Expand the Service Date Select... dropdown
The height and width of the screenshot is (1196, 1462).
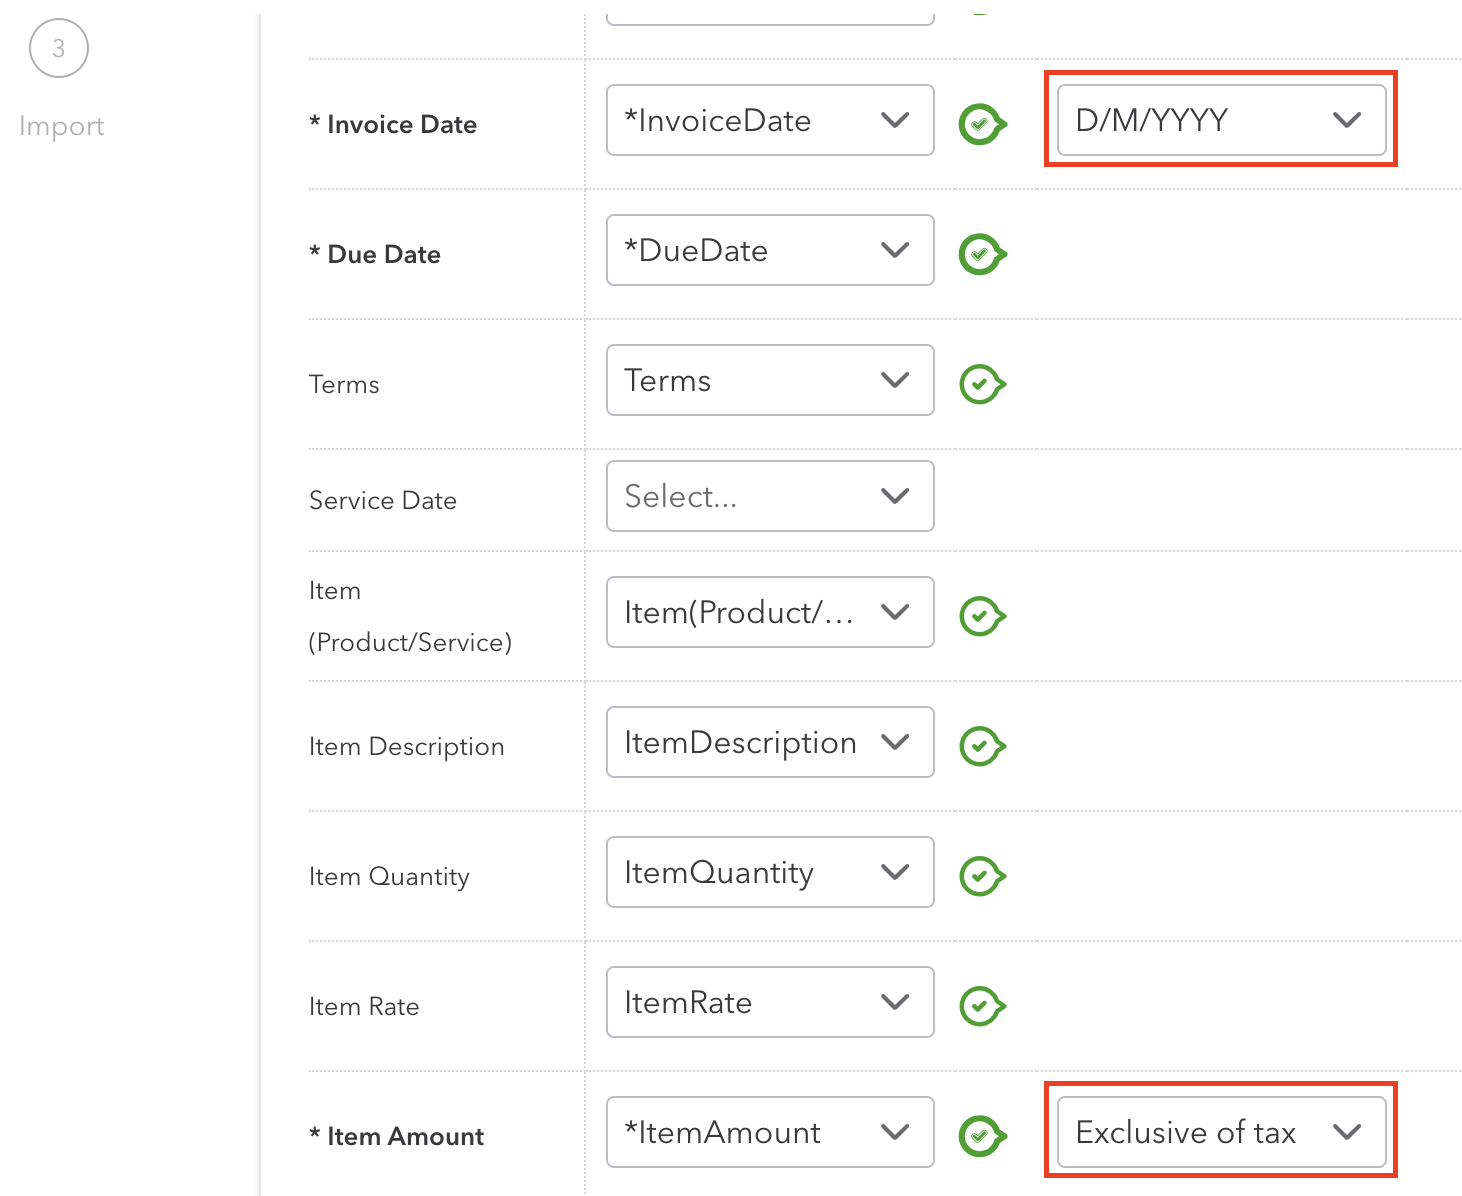point(769,496)
